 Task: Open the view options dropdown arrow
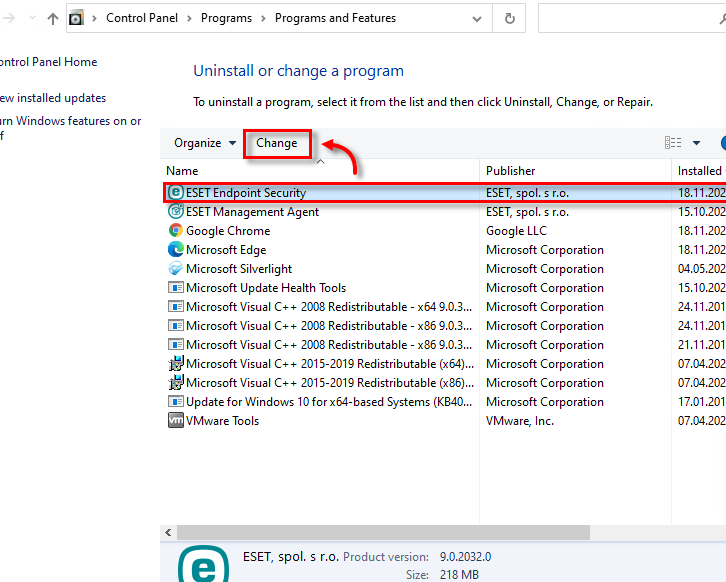pyautogui.click(x=696, y=143)
